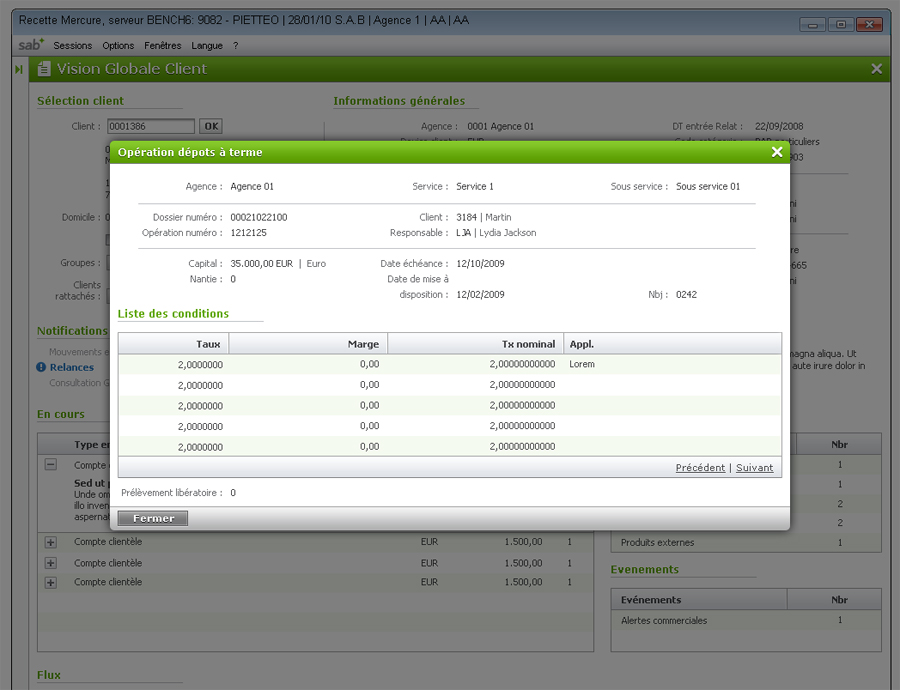Click the sab logo in menu bar
Image resolution: width=900 pixels, height=690 pixels.
(31, 45)
